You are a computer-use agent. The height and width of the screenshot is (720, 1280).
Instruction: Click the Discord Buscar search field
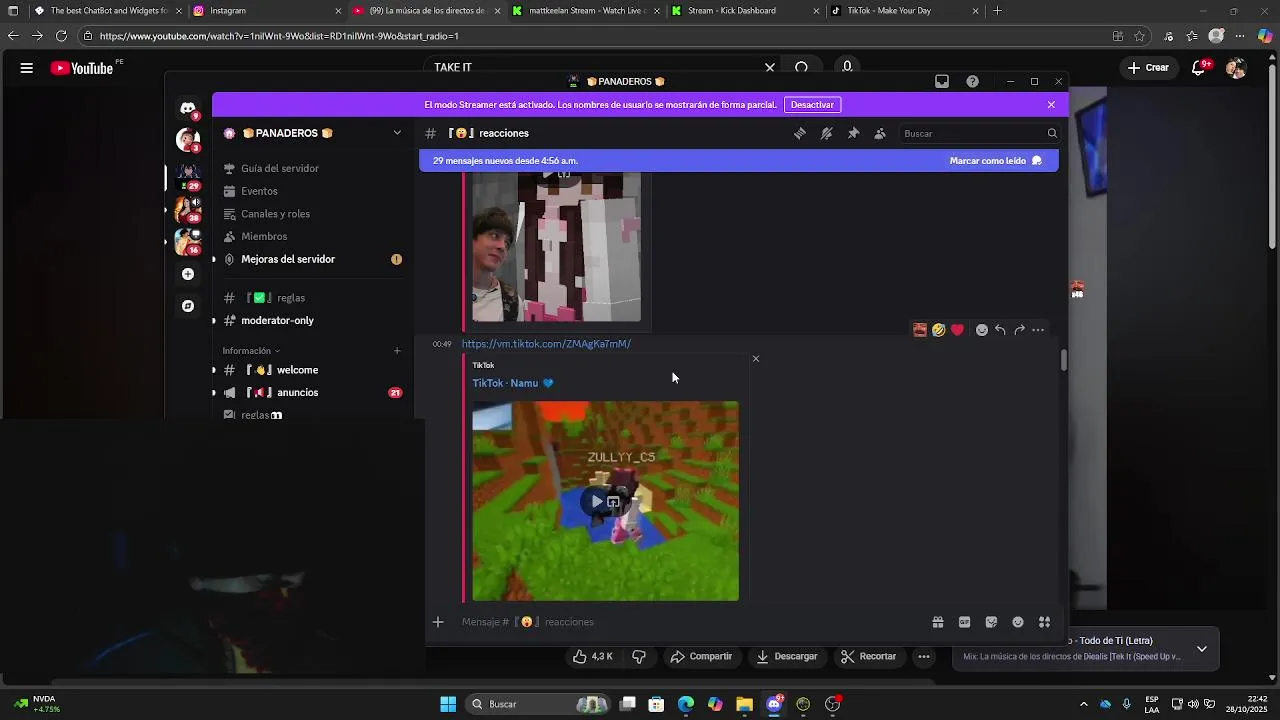coord(979,133)
